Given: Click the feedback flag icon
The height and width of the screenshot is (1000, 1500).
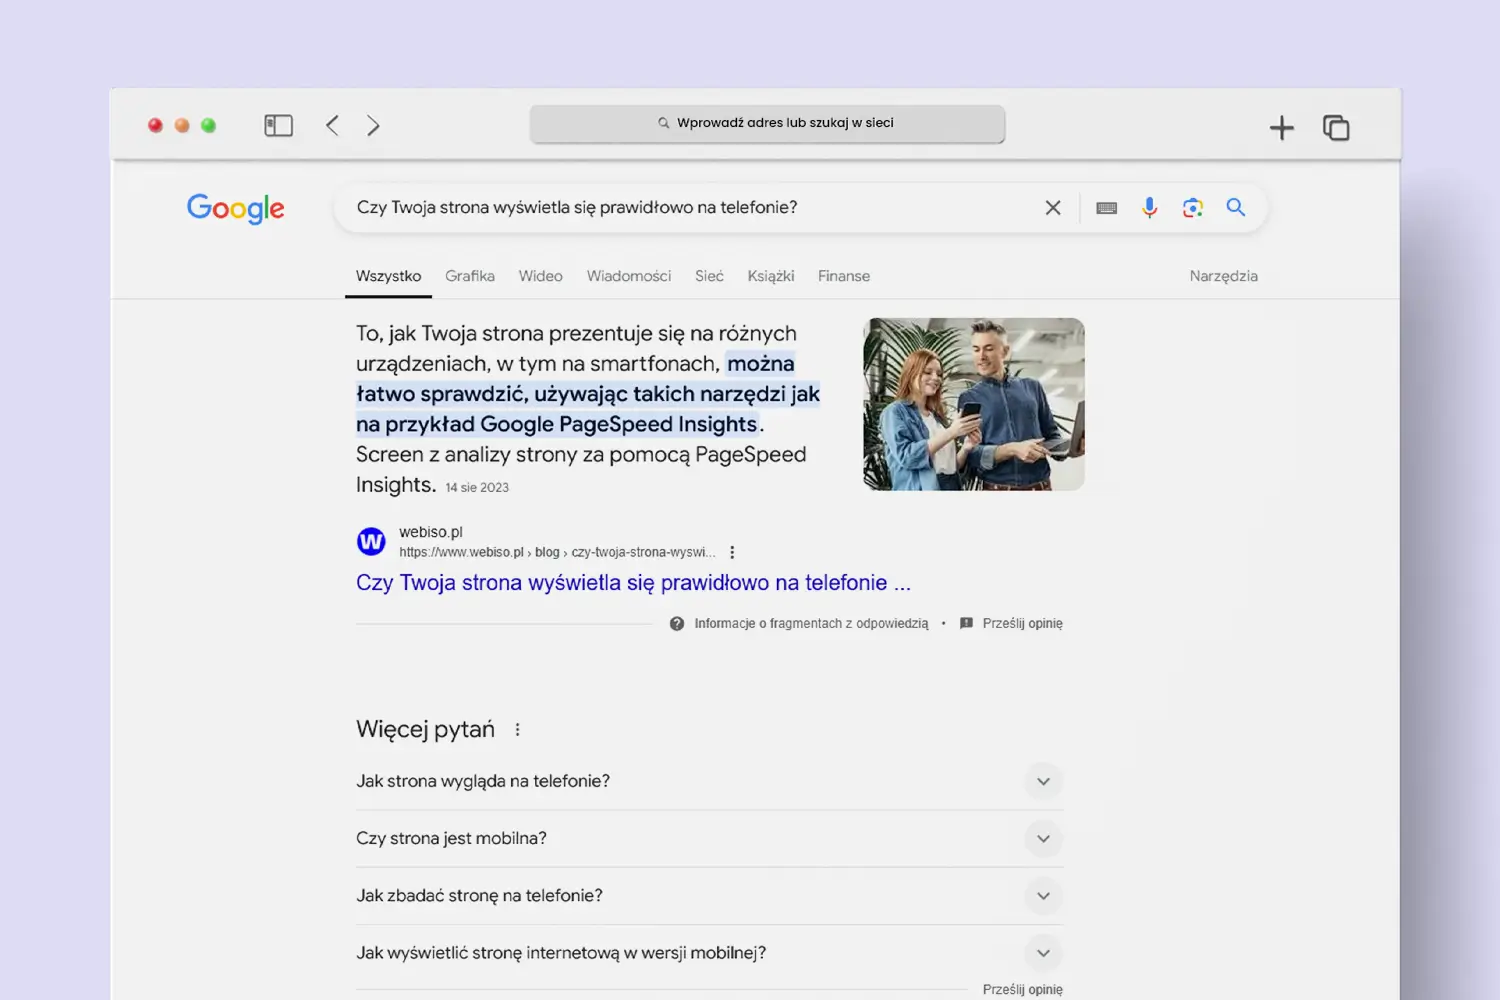Looking at the screenshot, I should pyautogui.click(x=966, y=623).
